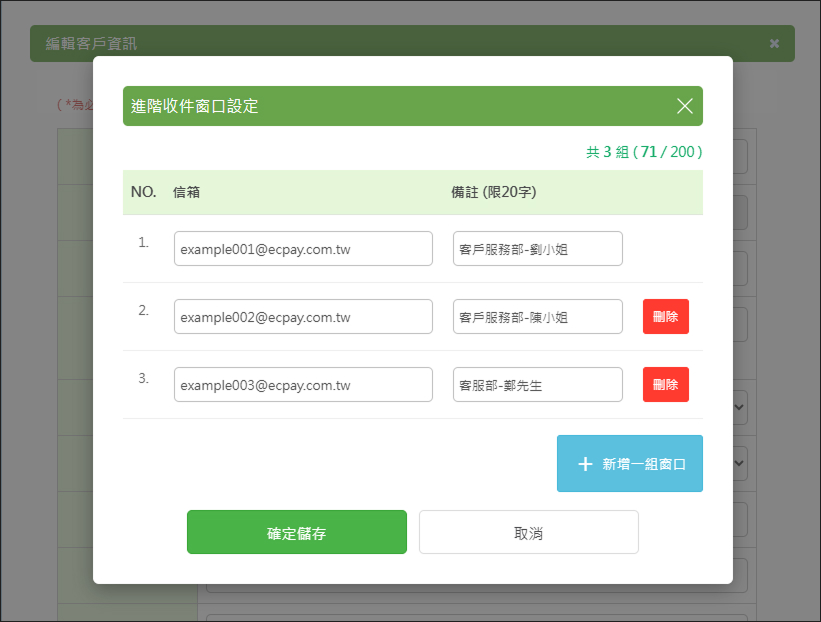Cancel changes with 取消 button
821x622 pixels.
coord(529,532)
